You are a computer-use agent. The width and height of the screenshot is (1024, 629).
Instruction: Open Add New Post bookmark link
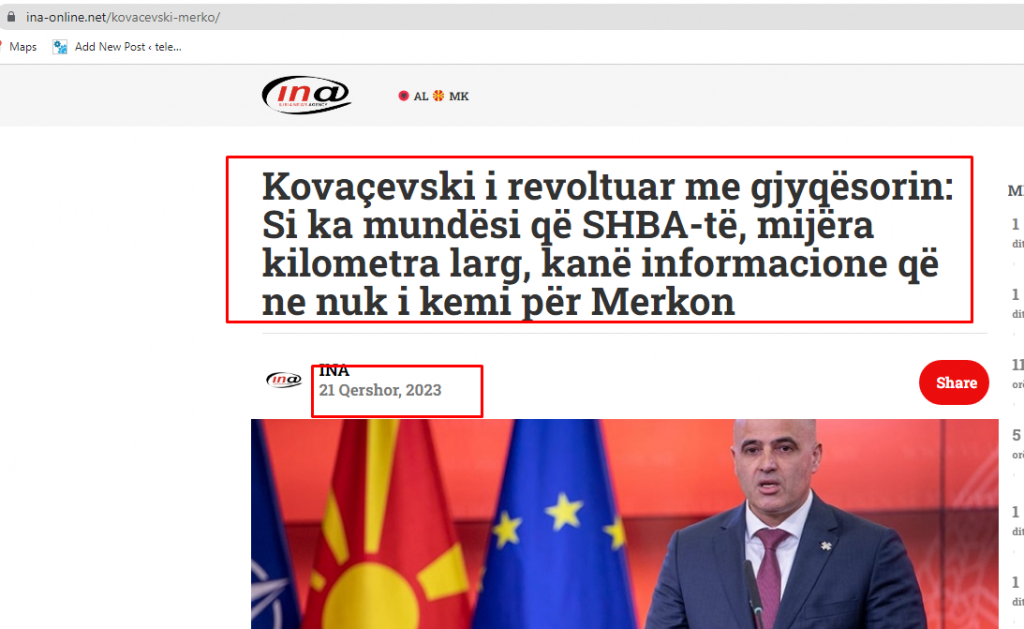coord(127,47)
